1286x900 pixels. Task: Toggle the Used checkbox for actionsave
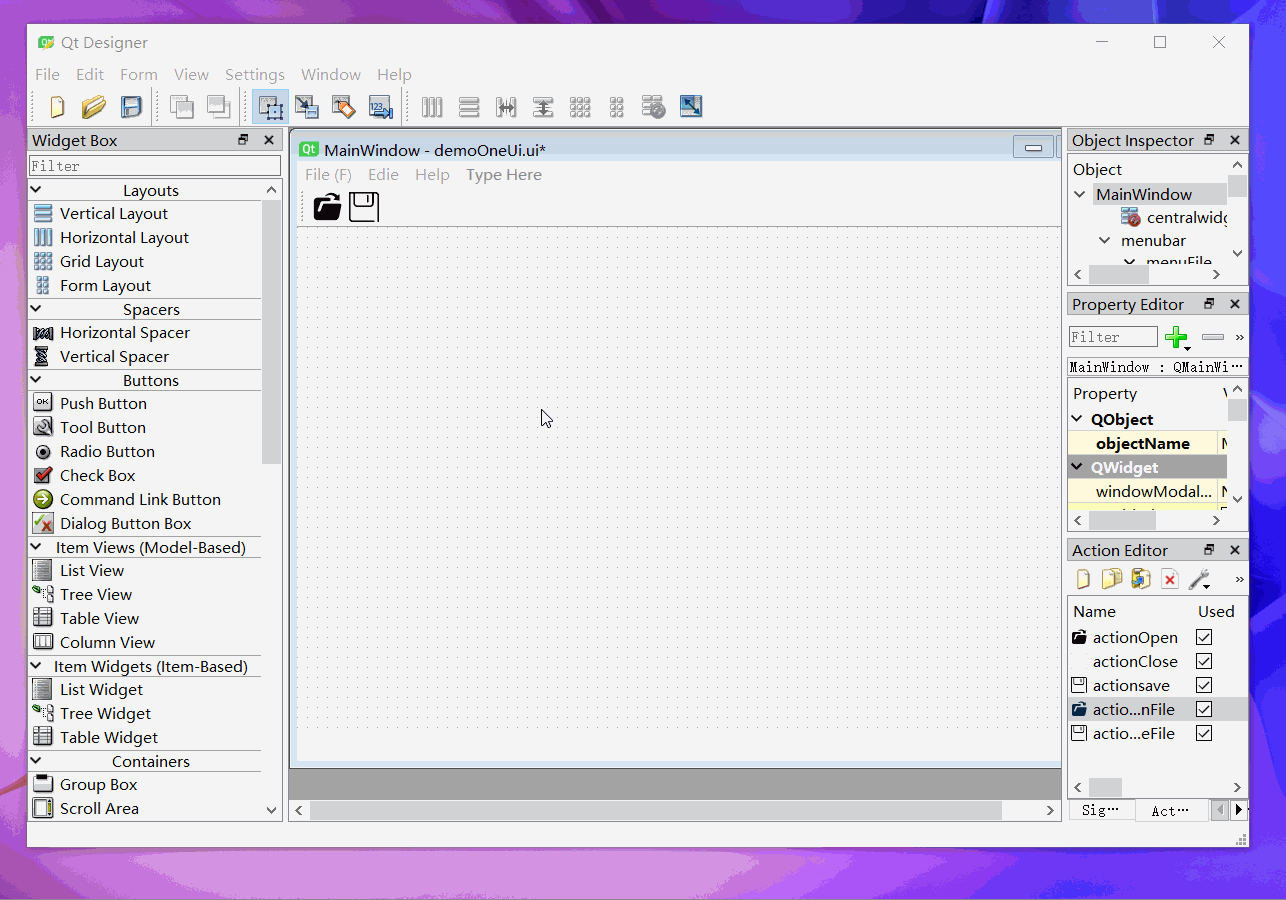(x=1204, y=685)
